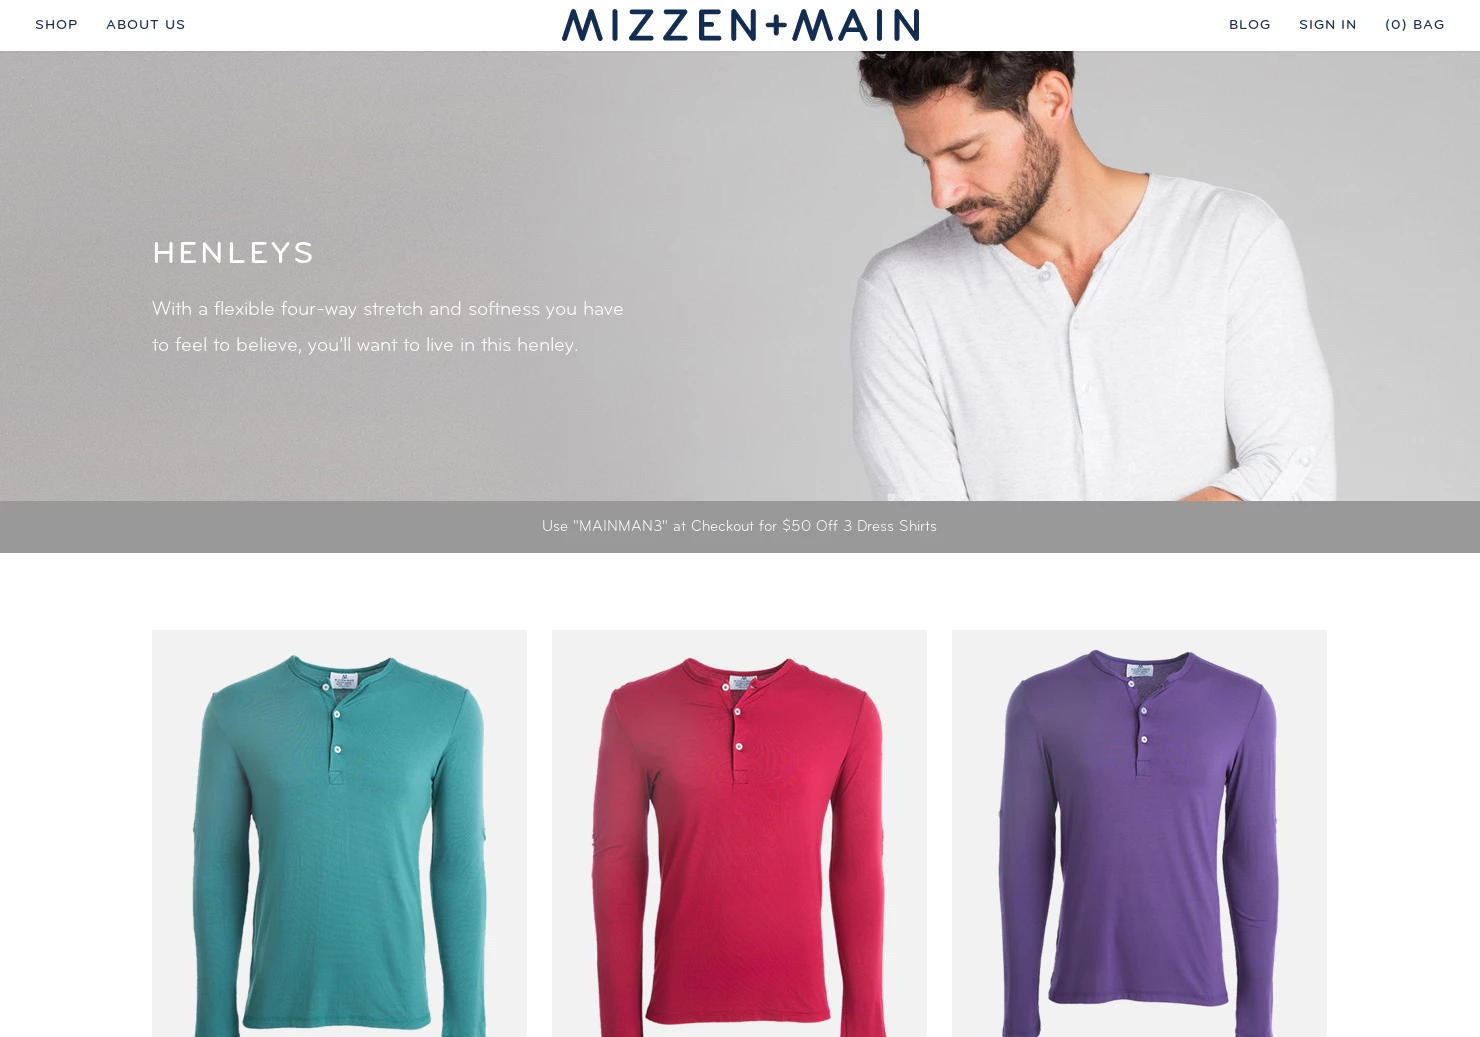Image resolution: width=1480 pixels, height=1037 pixels.
Task: Select the teal henley product image
Action: [339, 833]
